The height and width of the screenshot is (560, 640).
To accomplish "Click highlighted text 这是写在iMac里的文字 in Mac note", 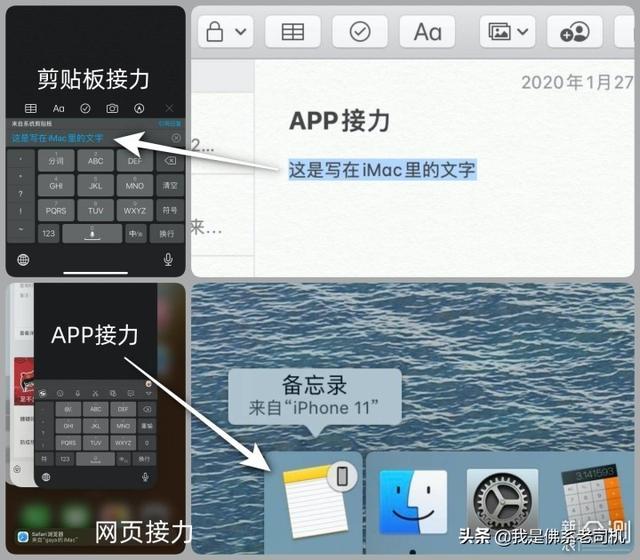I will tap(382, 169).
